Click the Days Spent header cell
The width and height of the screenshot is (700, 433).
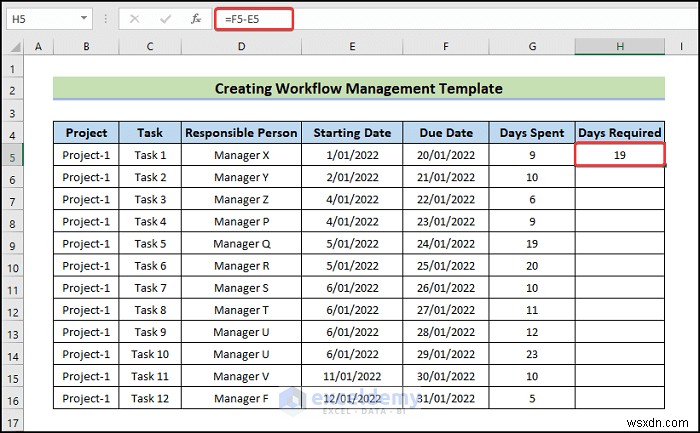tap(532, 133)
